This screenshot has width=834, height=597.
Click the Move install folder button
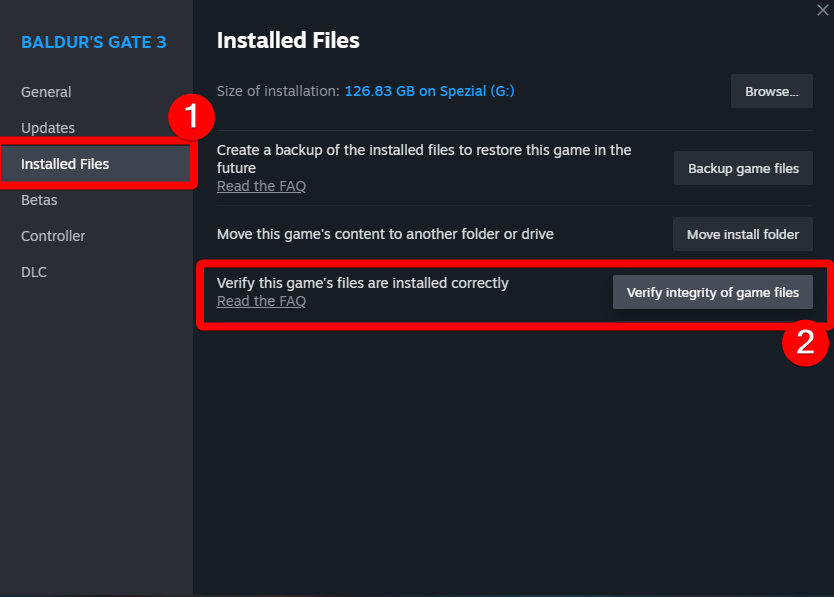742,234
